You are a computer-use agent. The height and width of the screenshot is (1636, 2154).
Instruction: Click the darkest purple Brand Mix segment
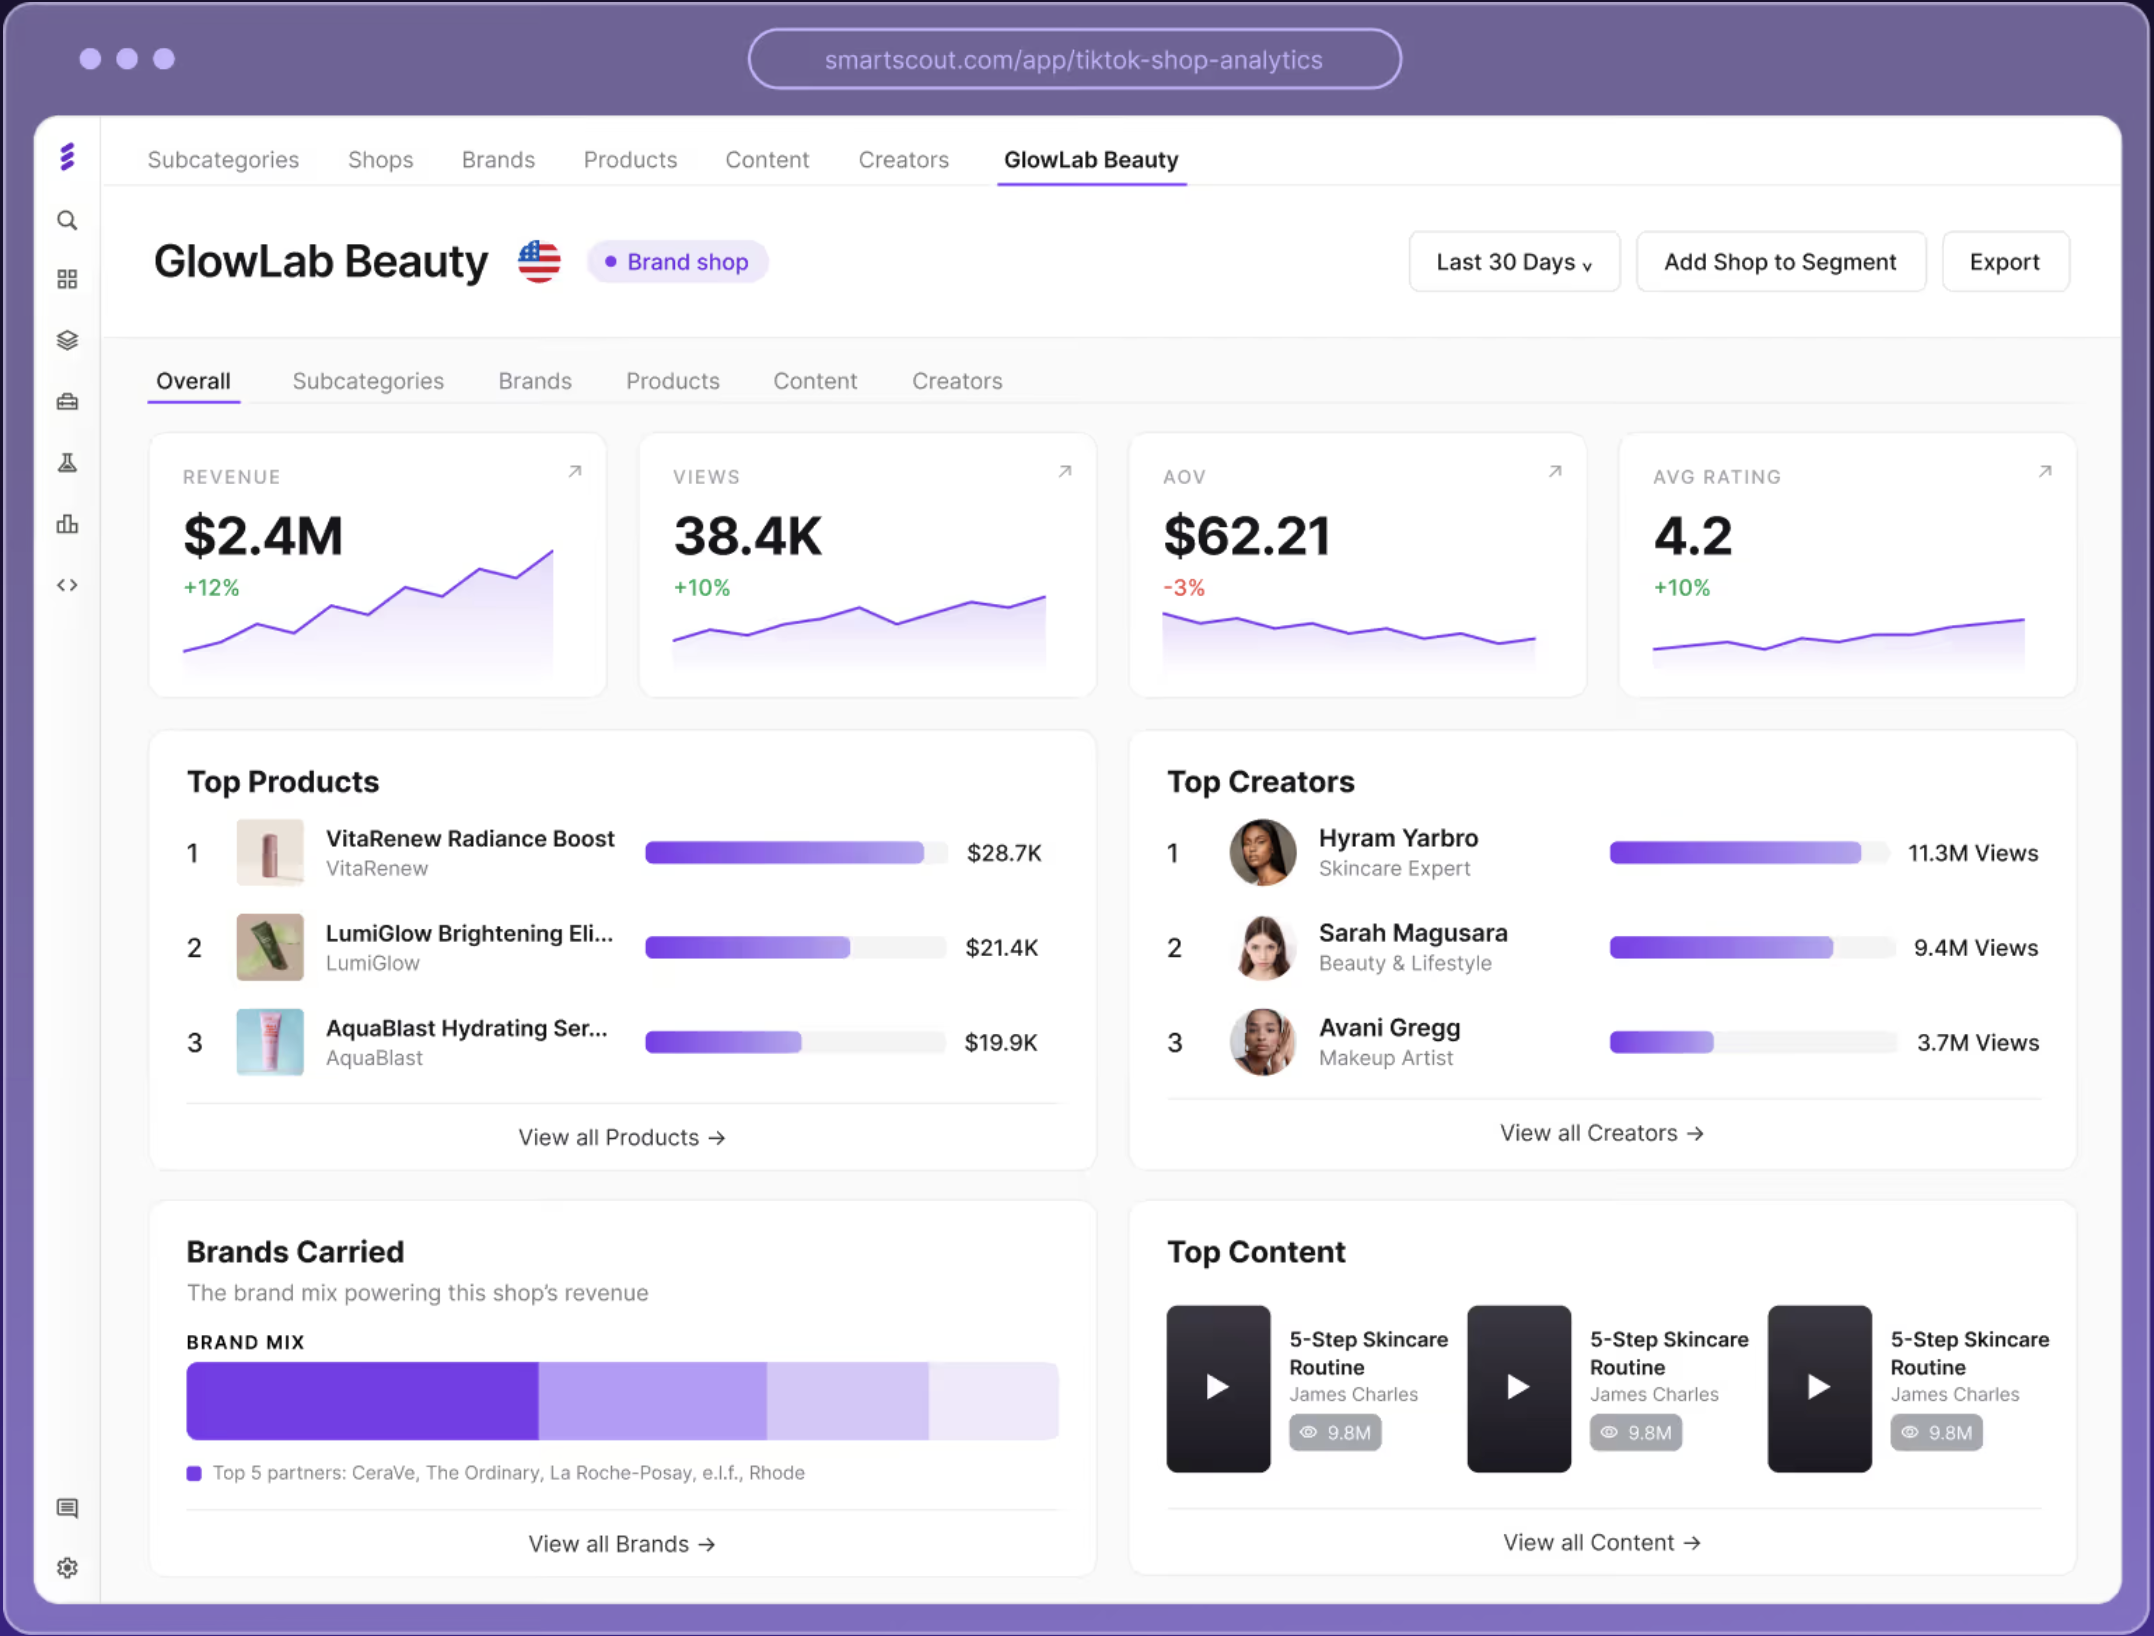coord(362,1401)
